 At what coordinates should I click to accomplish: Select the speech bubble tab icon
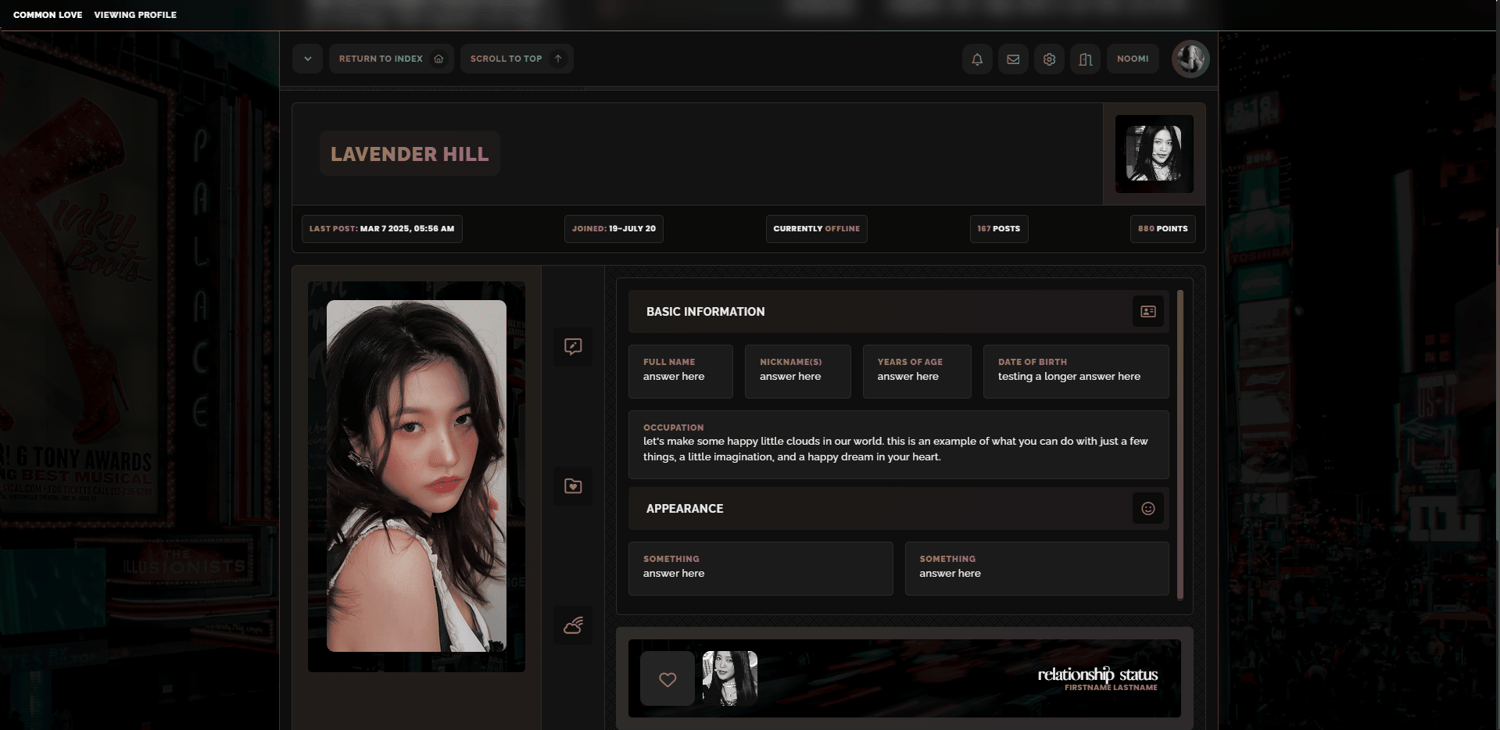pyautogui.click(x=573, y=347)
